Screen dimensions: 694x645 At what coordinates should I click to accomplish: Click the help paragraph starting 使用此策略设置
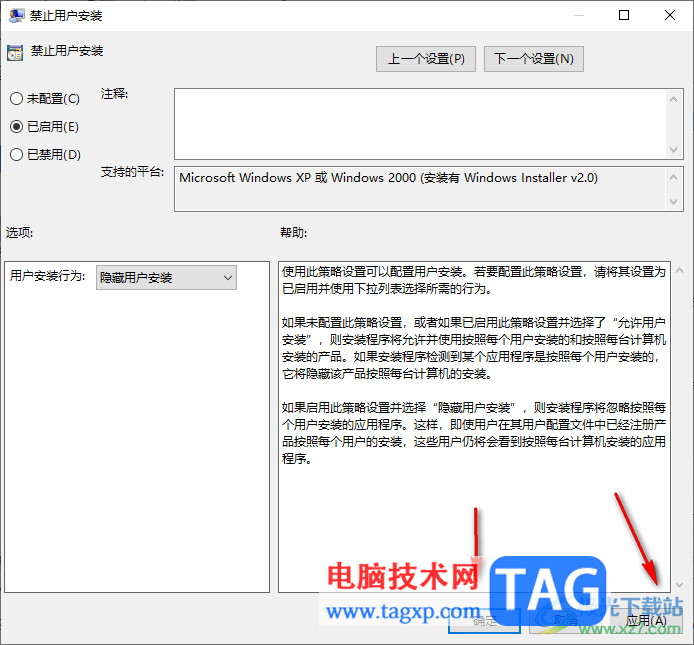[x=474, y=280]
